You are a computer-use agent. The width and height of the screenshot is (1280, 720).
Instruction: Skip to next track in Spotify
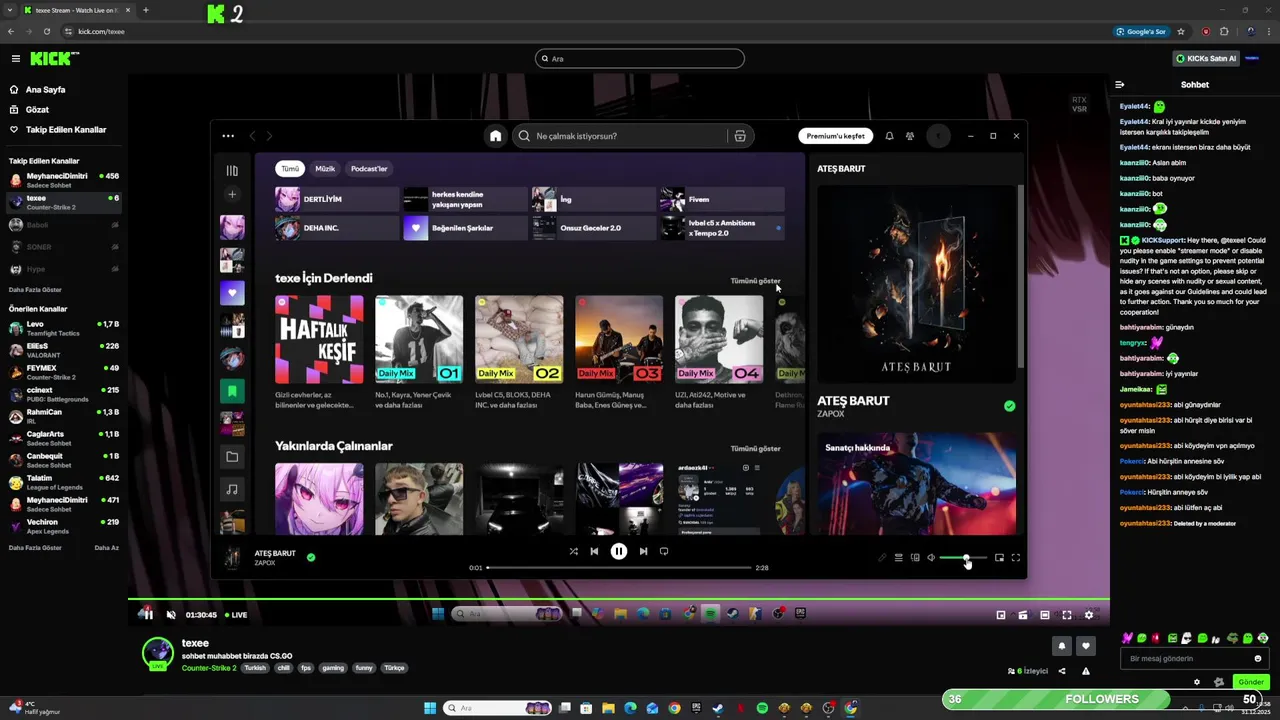(643, 551)
